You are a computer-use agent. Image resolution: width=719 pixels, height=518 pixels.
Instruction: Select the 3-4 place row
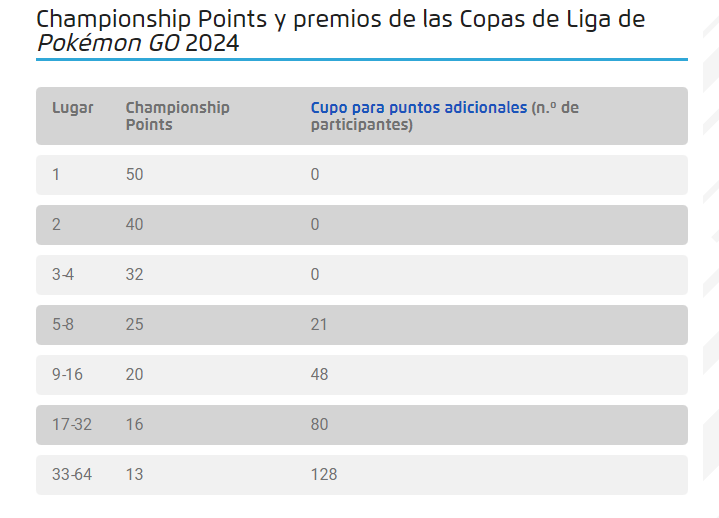tap(362, 275)
